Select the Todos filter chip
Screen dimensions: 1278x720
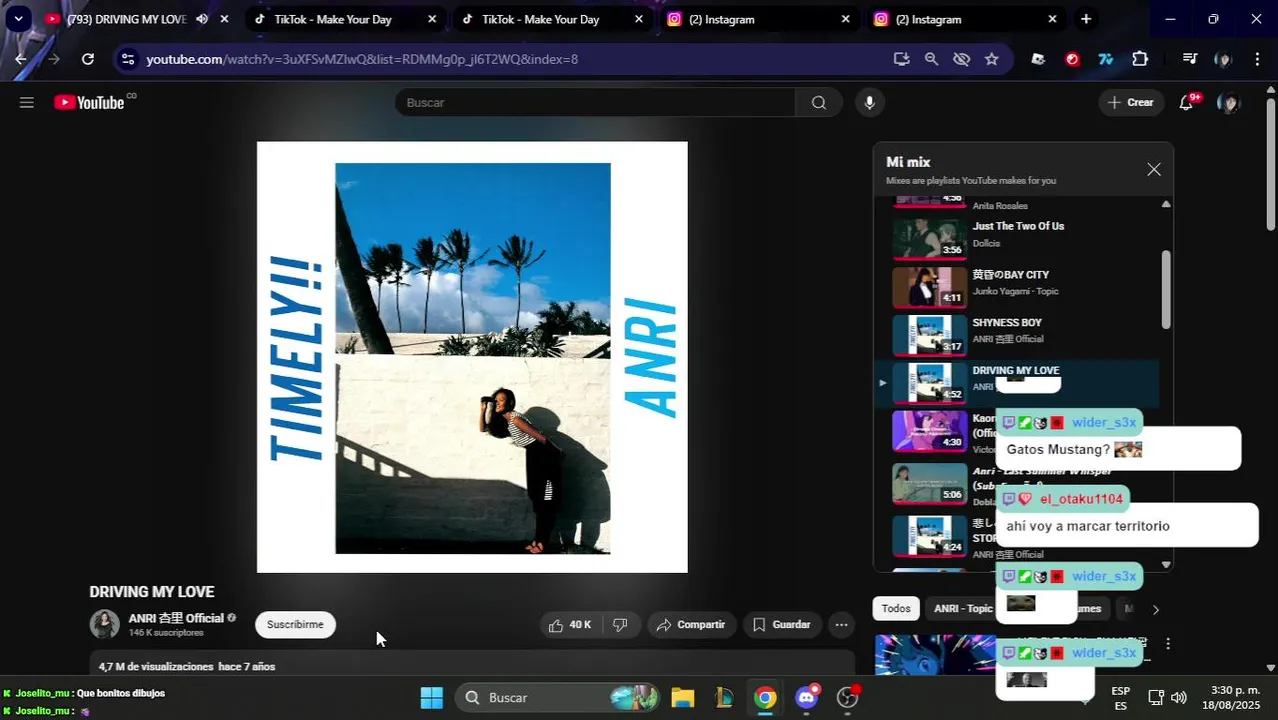point(896,609)
